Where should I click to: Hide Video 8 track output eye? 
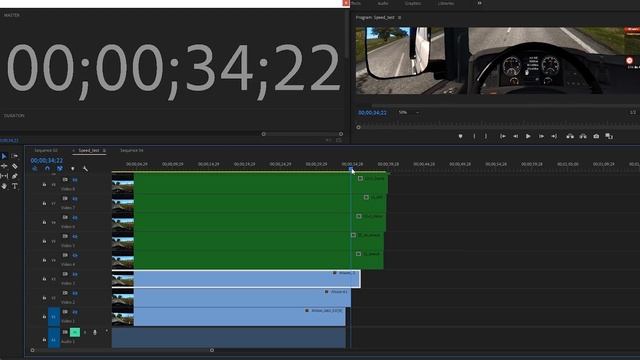click(75, 180)
